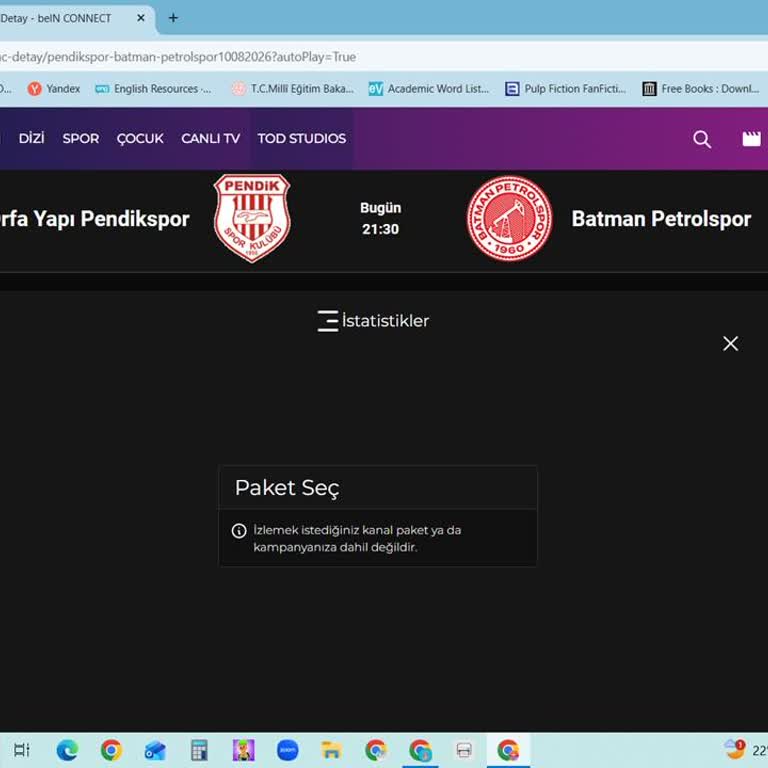The width and height of the screenshot is (768, 768).
Task: Click the İstatistikler list icon
Action: click(x=328, y=321)
